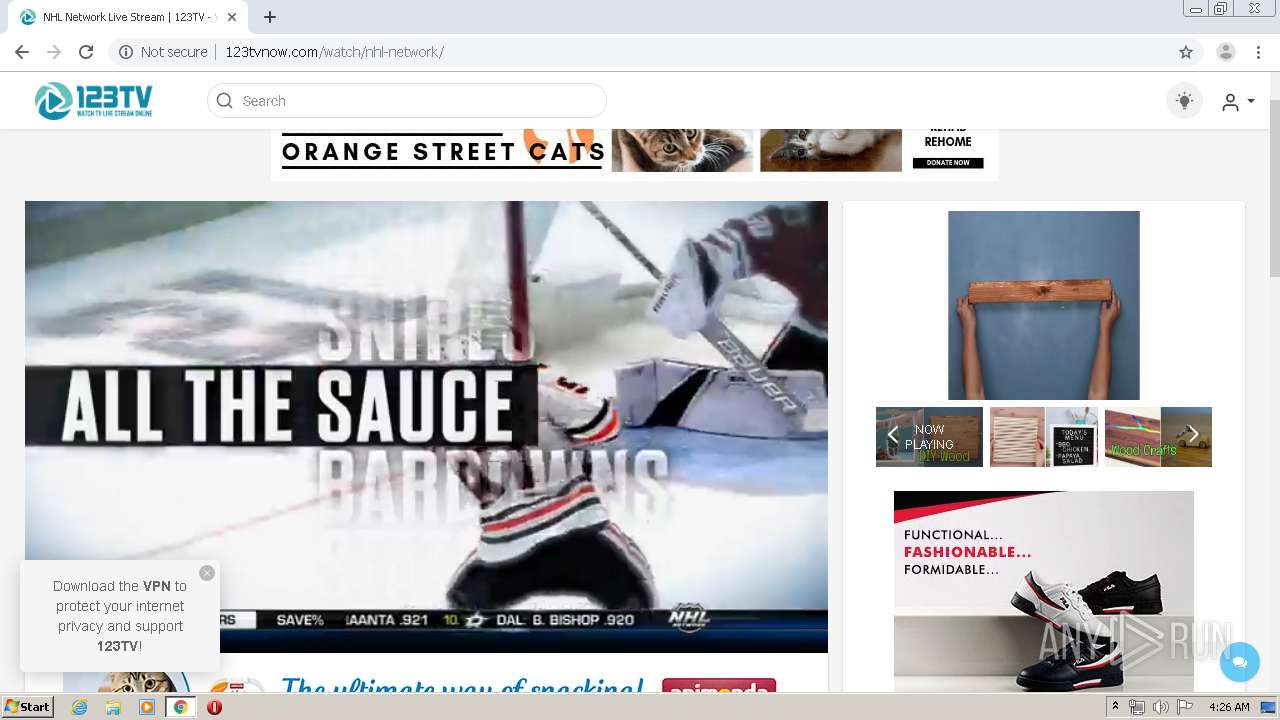1280x720 pixels.
Task: Click the Action Center flag icon
Action: pyautogui.click(x=1185, y=707)
